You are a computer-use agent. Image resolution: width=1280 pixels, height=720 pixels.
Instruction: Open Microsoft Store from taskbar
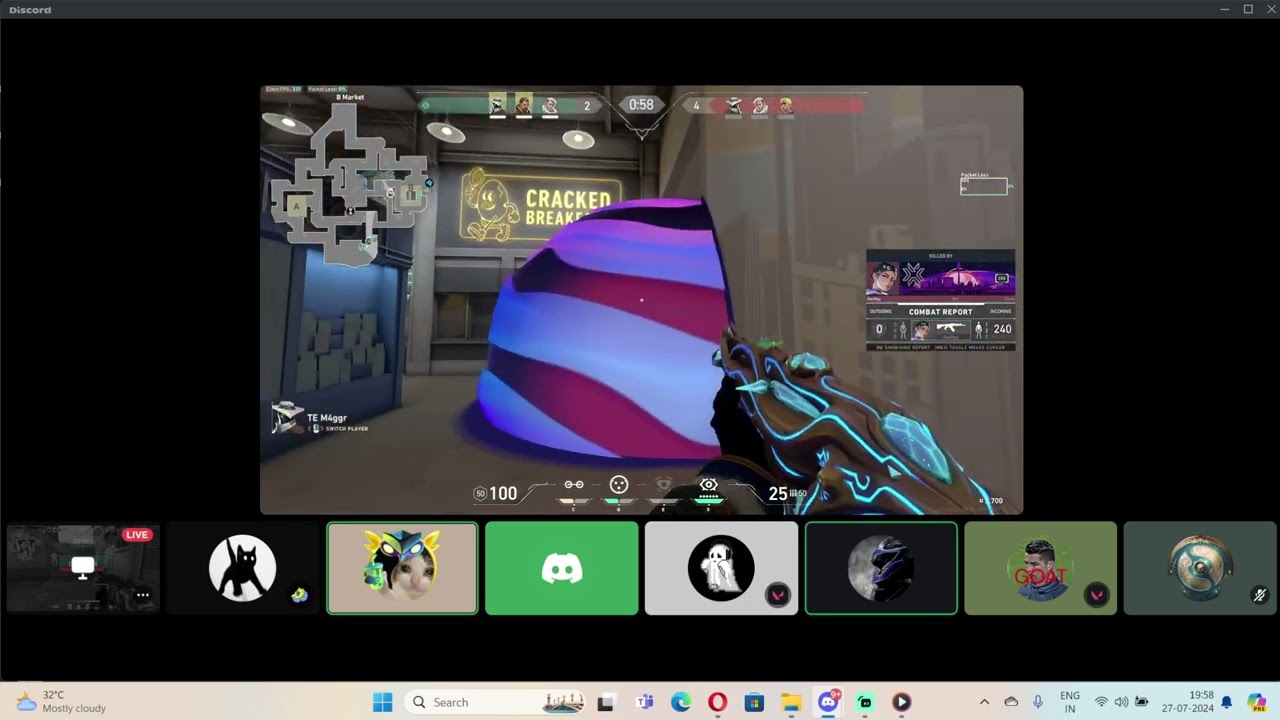click(x=754, y=702)
